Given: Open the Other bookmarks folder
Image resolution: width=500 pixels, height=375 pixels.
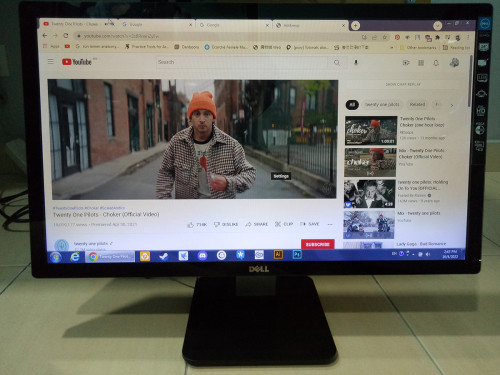Looking at the screenshot, I should (x=418, y=48).
